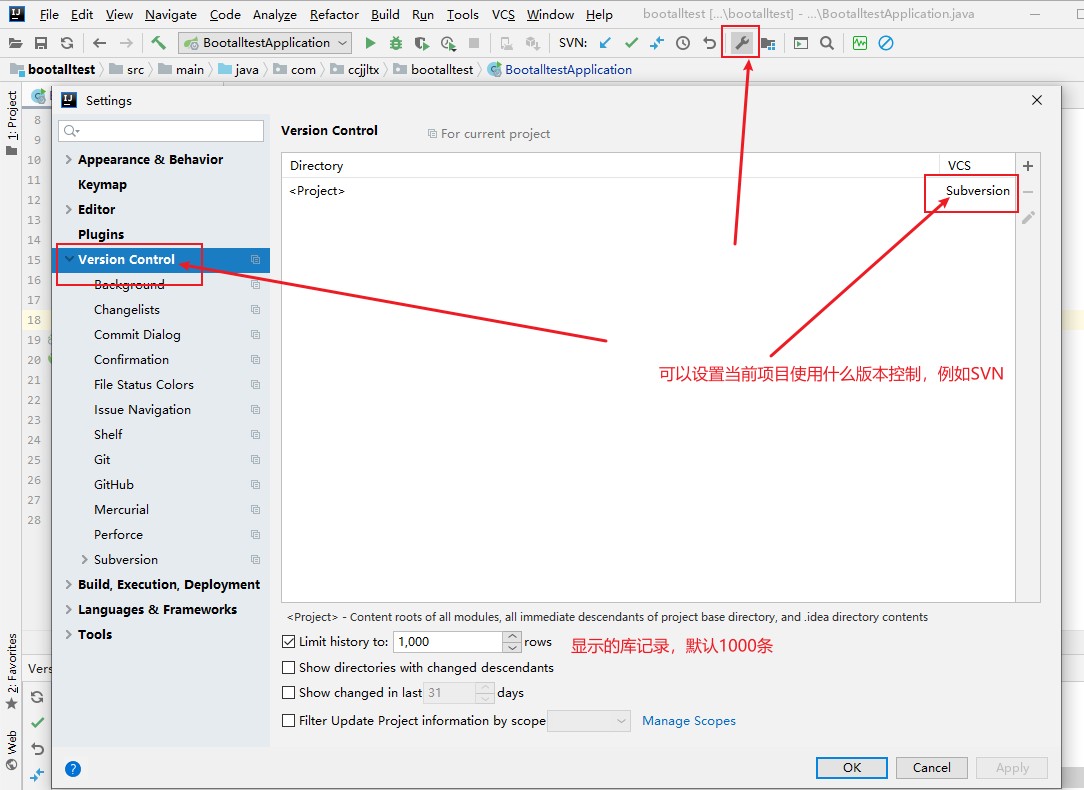This screenshot has height=790, width=1084.
Task: Open Settings via the wrench toolbar icon
Action: click(741, 43)
